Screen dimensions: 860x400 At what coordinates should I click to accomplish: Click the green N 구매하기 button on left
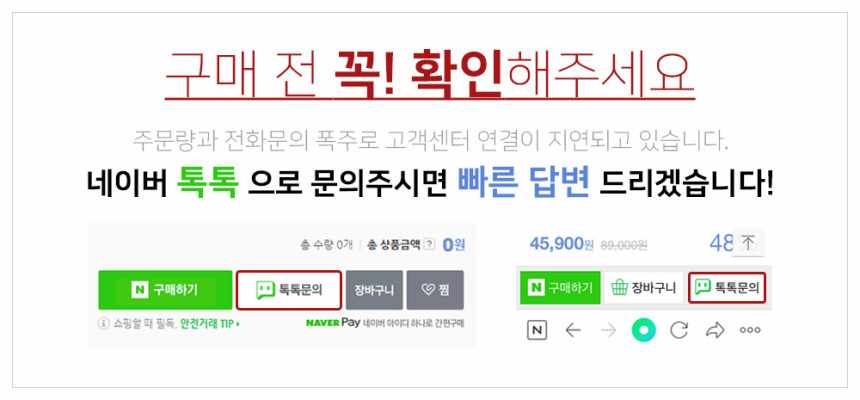[x=165, y=290]
